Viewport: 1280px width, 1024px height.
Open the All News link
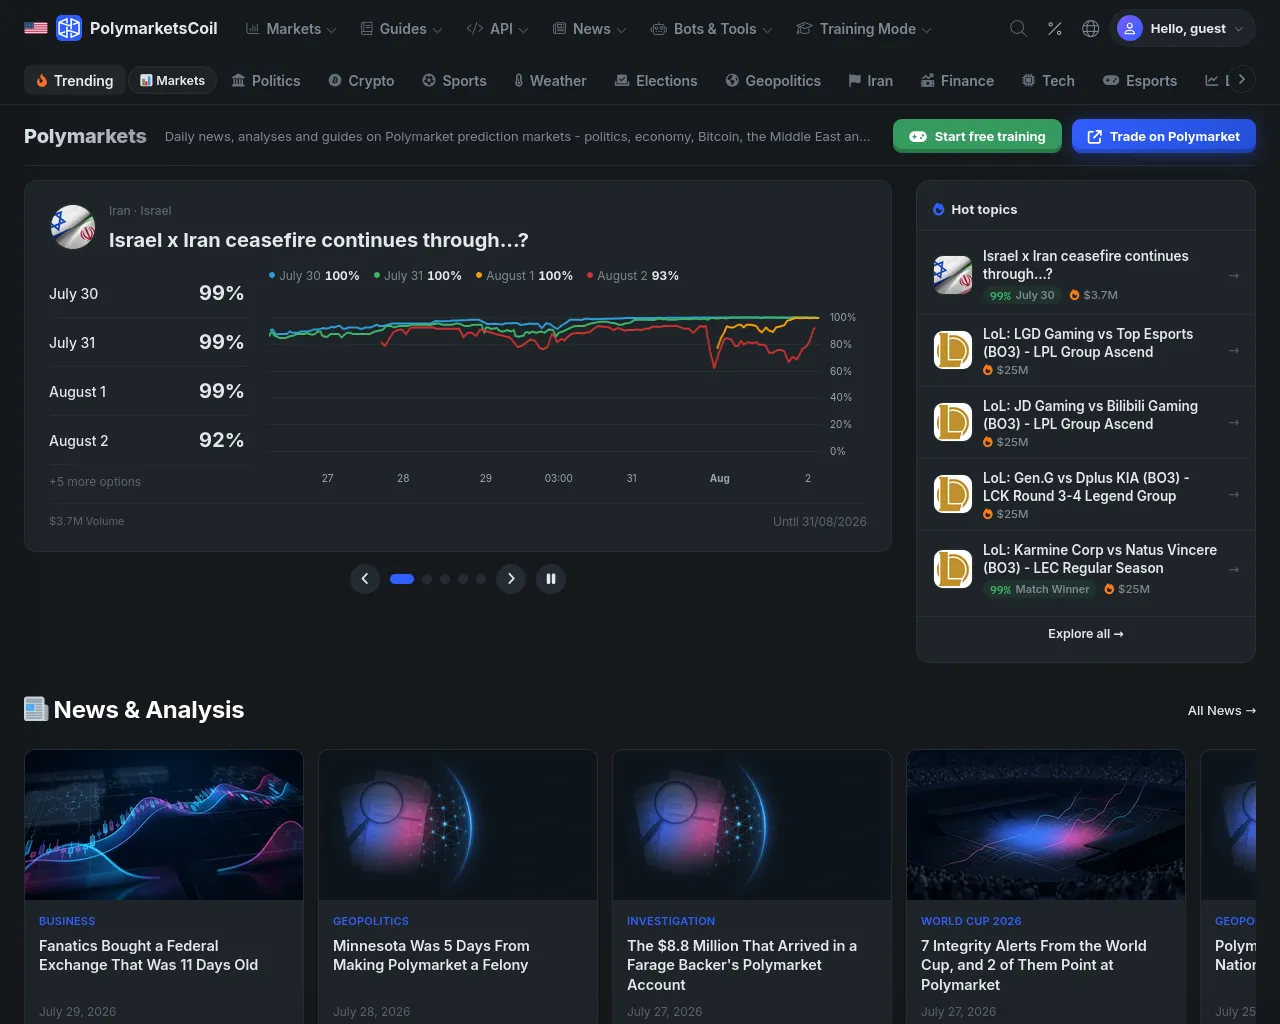pos(1222,710)
